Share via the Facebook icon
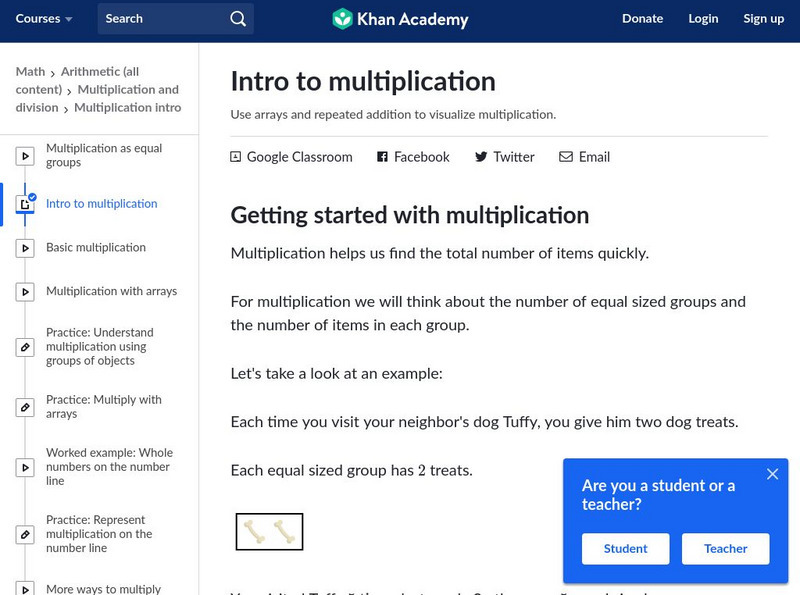The height and width of the screenshot is (595, 800). click(382, 157)
